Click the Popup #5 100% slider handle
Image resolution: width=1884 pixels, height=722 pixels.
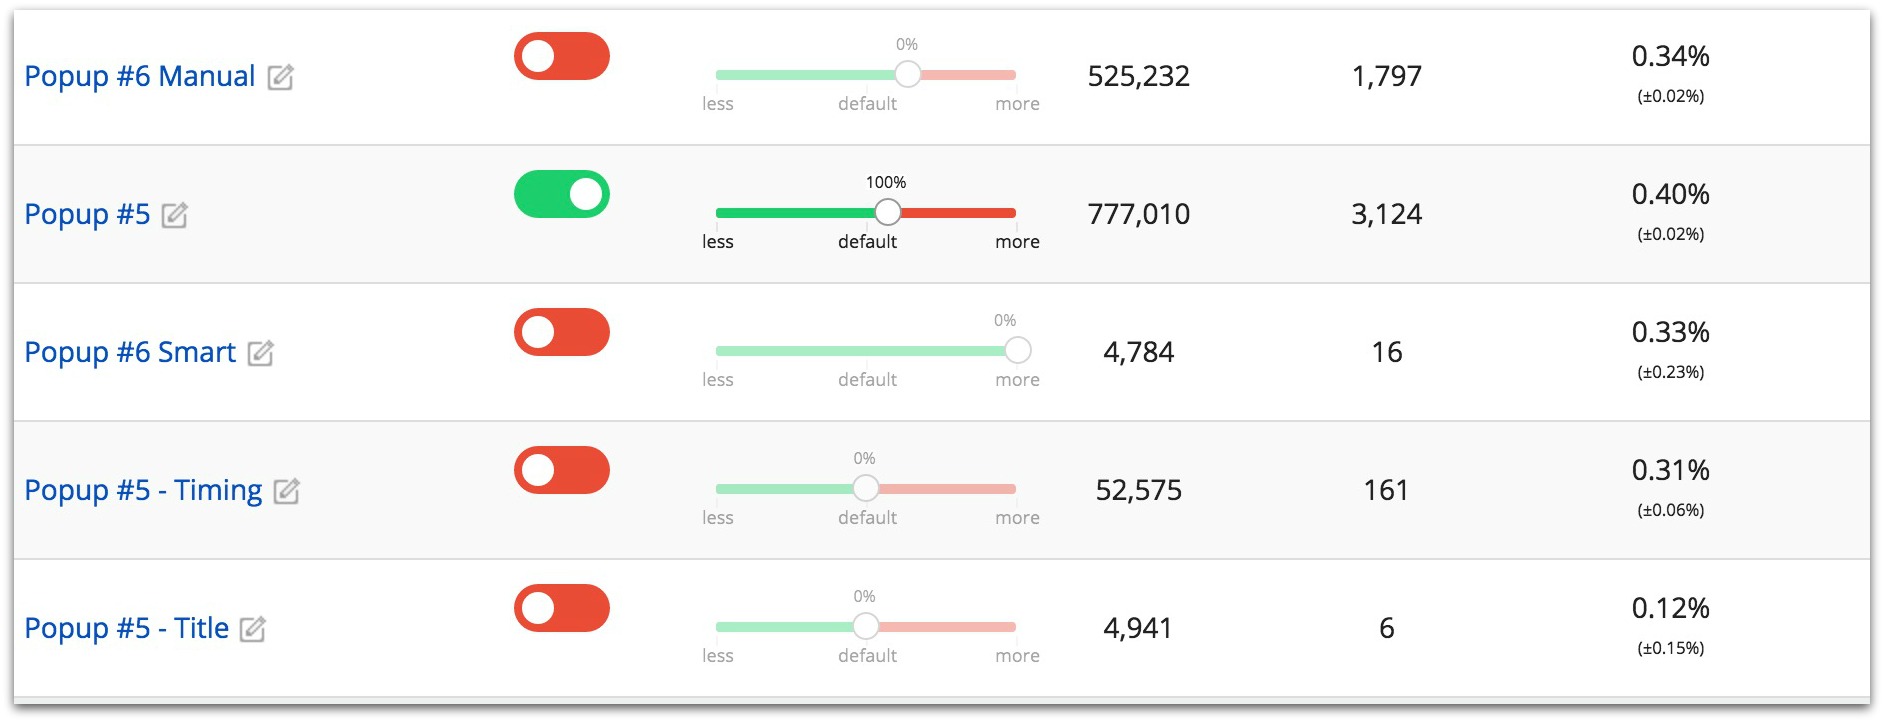pos(887,212)
